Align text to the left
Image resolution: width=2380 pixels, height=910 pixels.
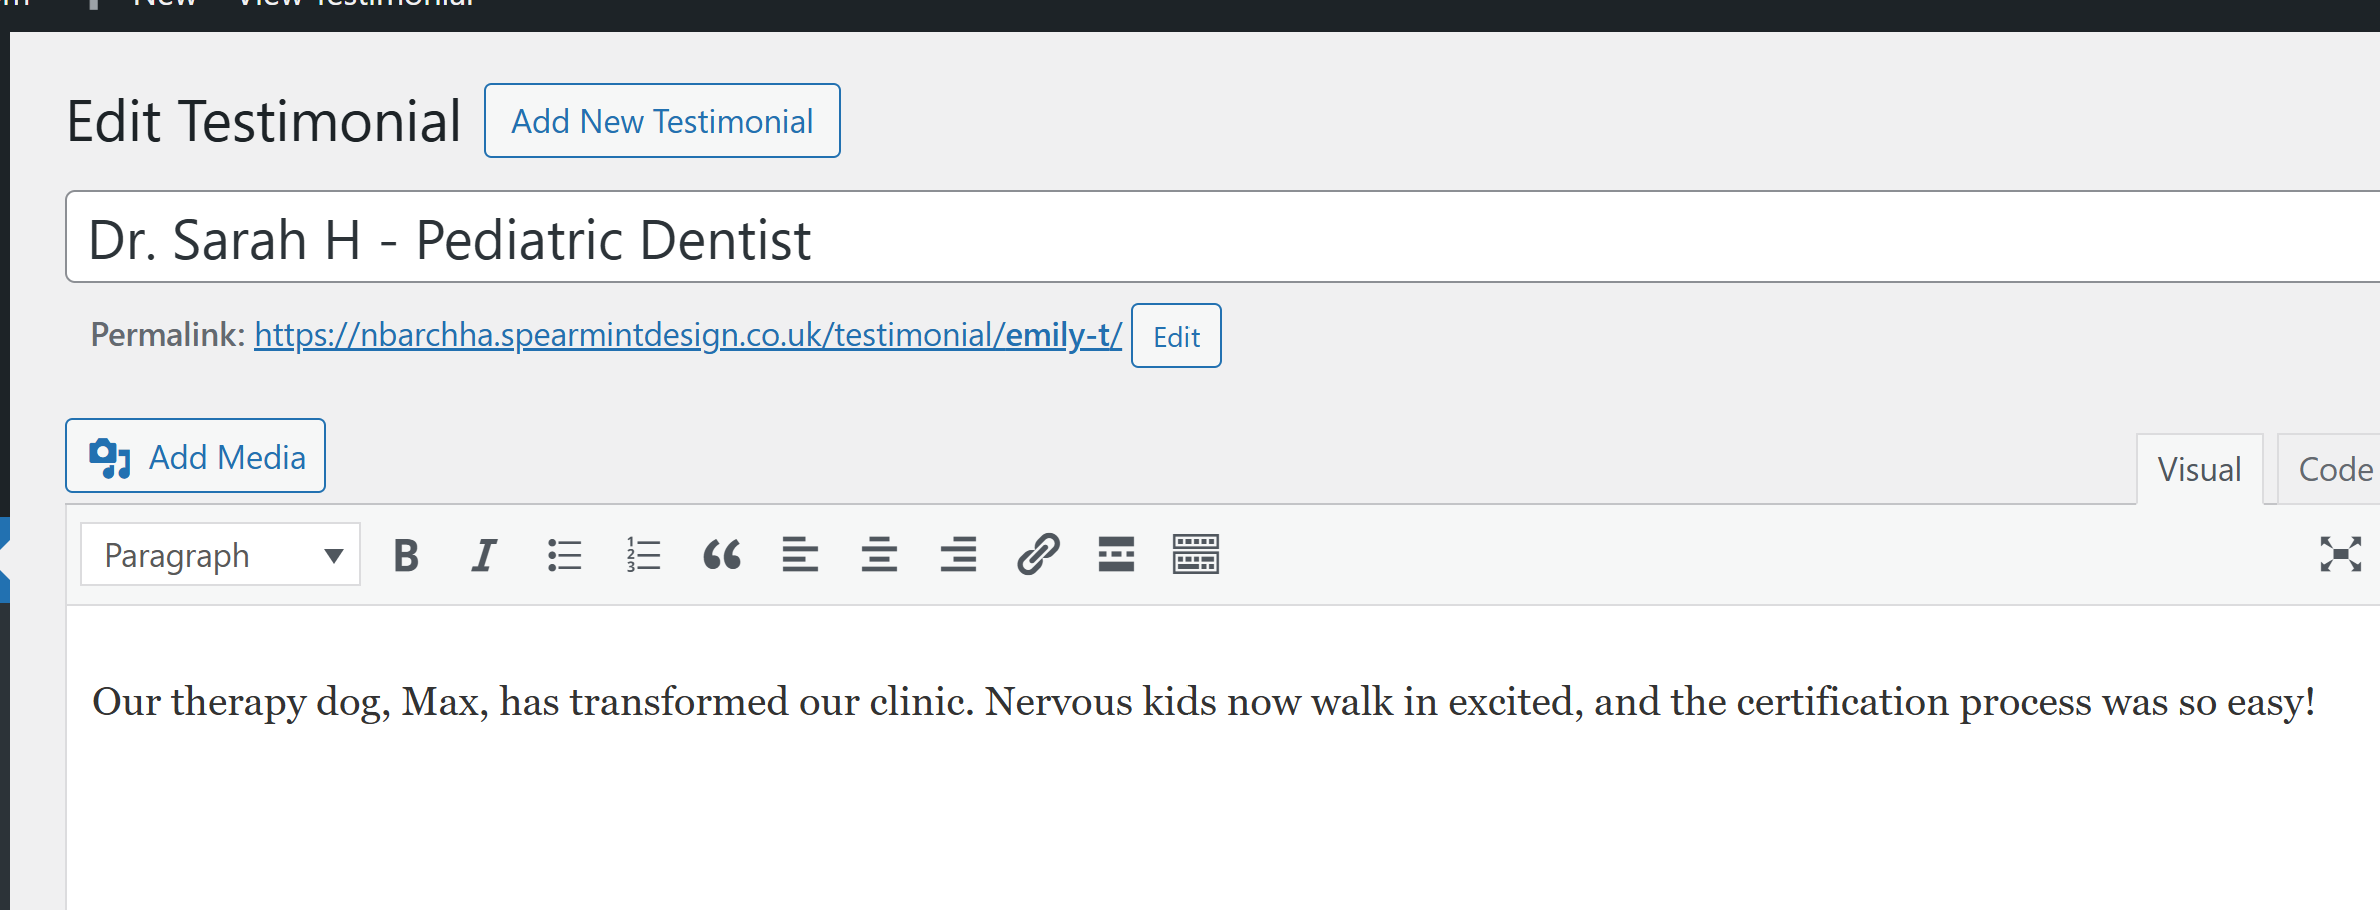(x=800, y=555)
